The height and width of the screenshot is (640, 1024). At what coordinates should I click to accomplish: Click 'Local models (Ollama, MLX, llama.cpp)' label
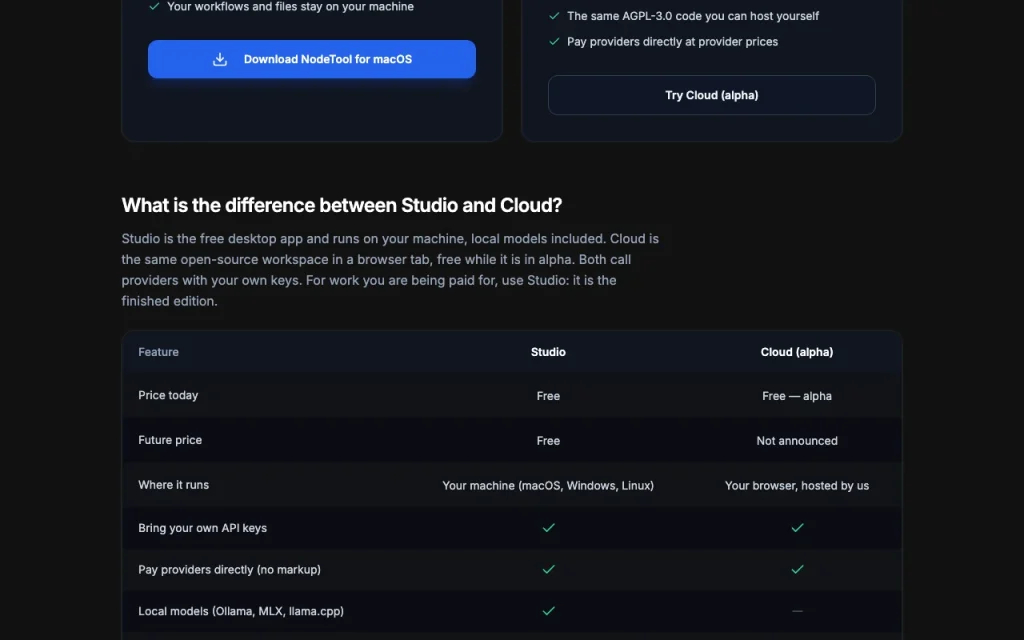click(241, 612)
